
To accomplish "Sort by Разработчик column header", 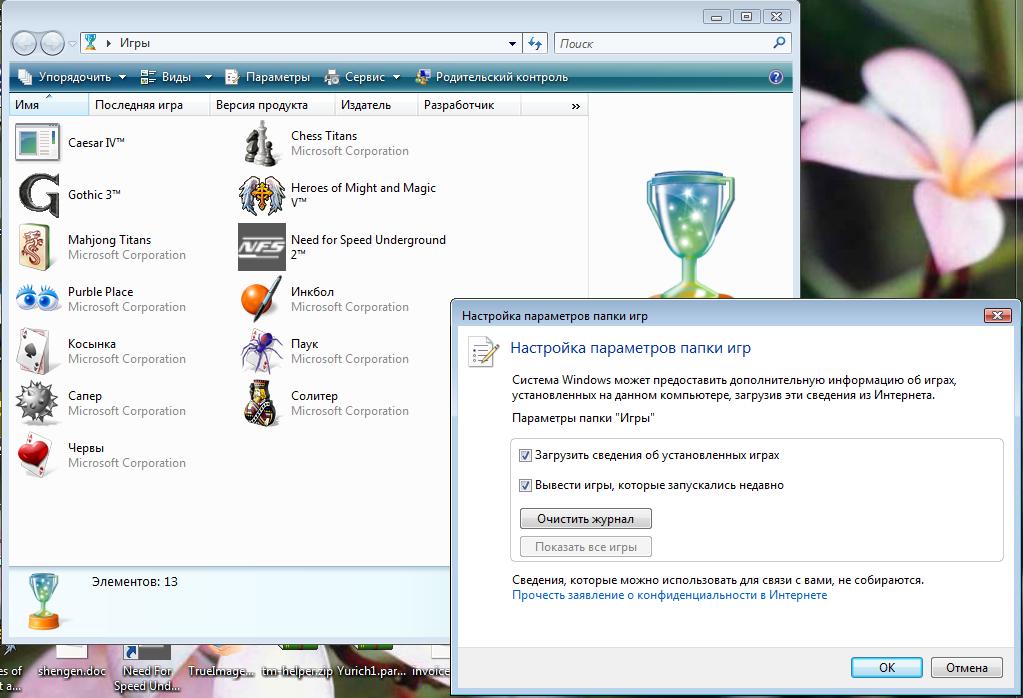I will tap(468, 105).
